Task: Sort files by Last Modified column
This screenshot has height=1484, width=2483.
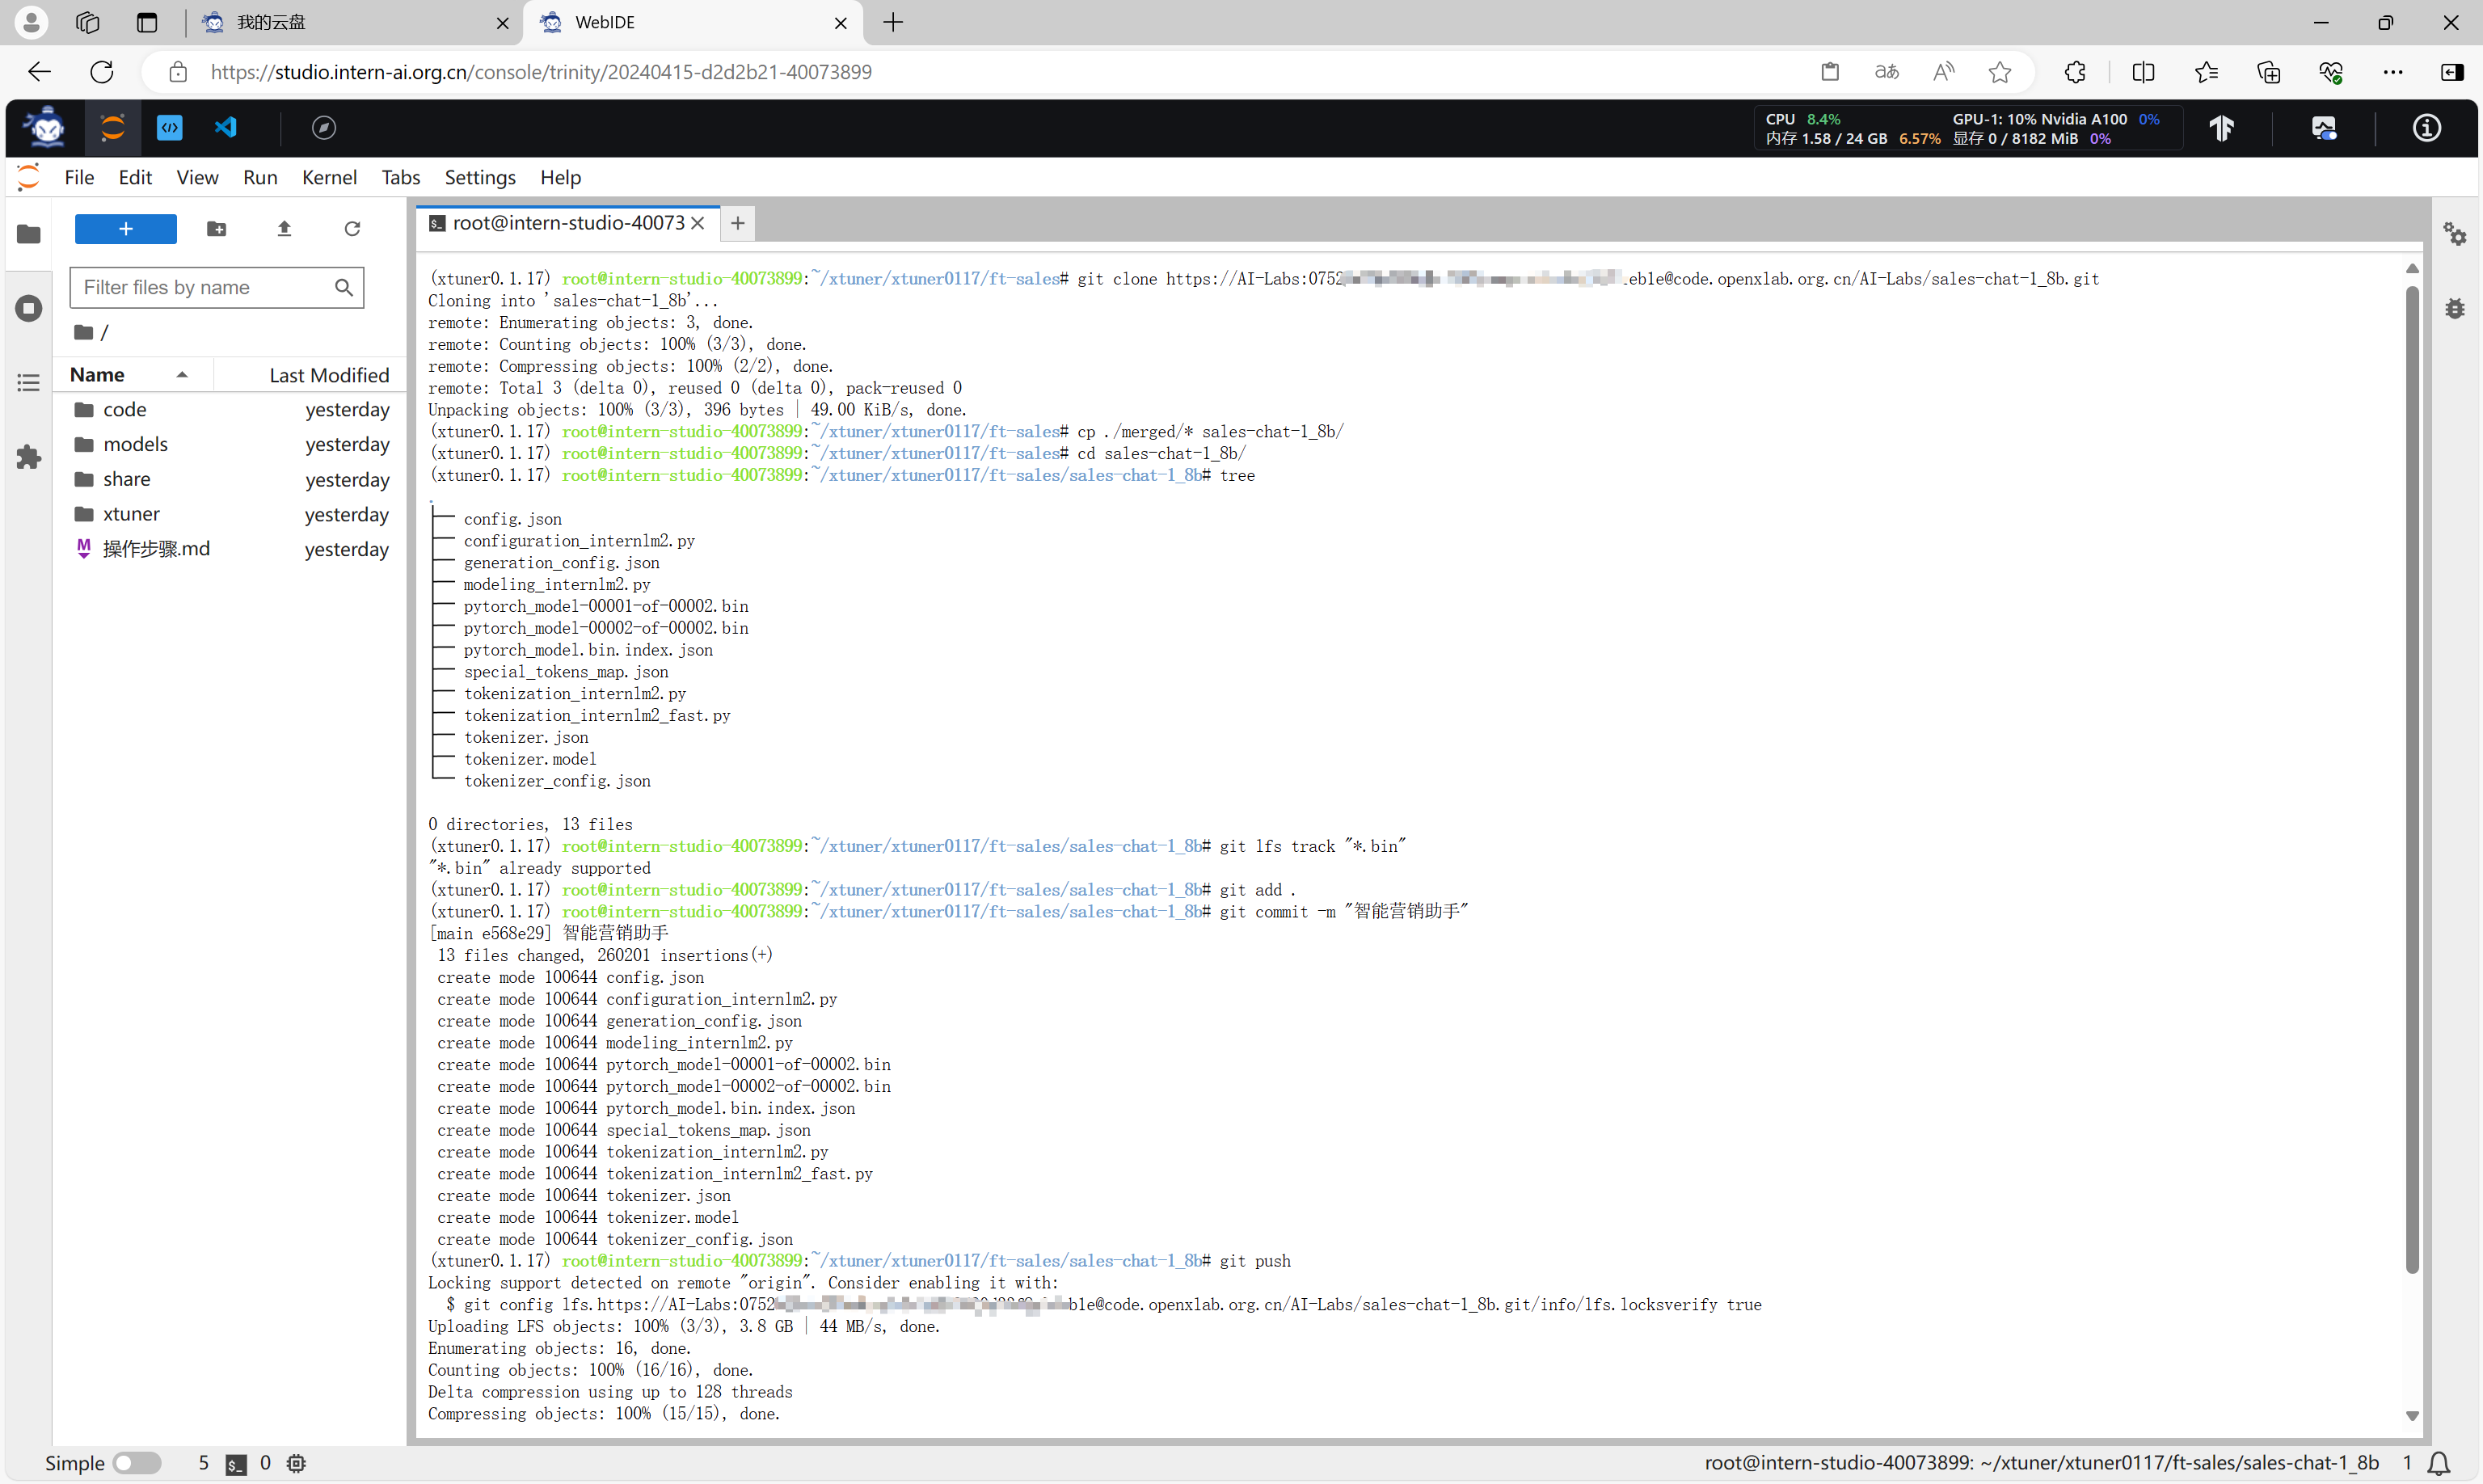Action: (310, 375)
